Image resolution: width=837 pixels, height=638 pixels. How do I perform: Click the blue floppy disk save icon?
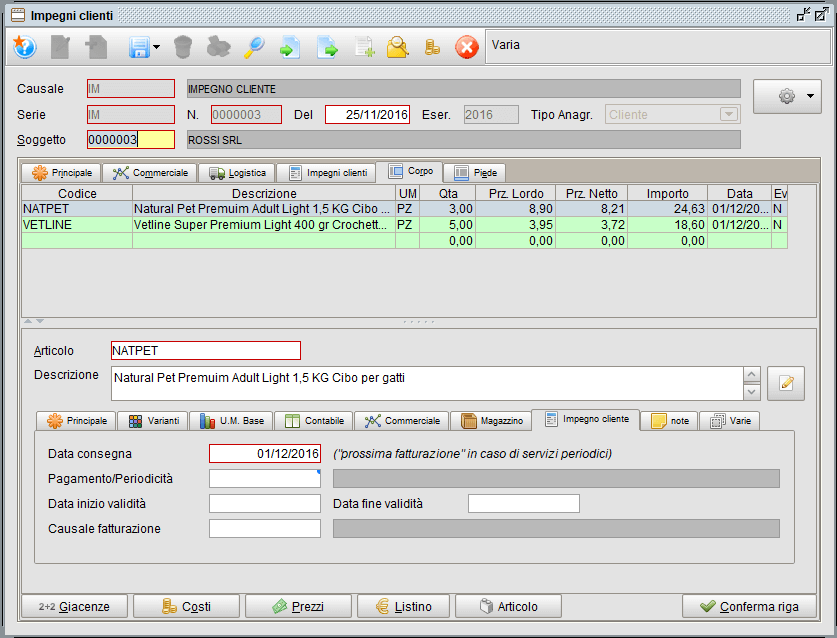click(139, 47)
